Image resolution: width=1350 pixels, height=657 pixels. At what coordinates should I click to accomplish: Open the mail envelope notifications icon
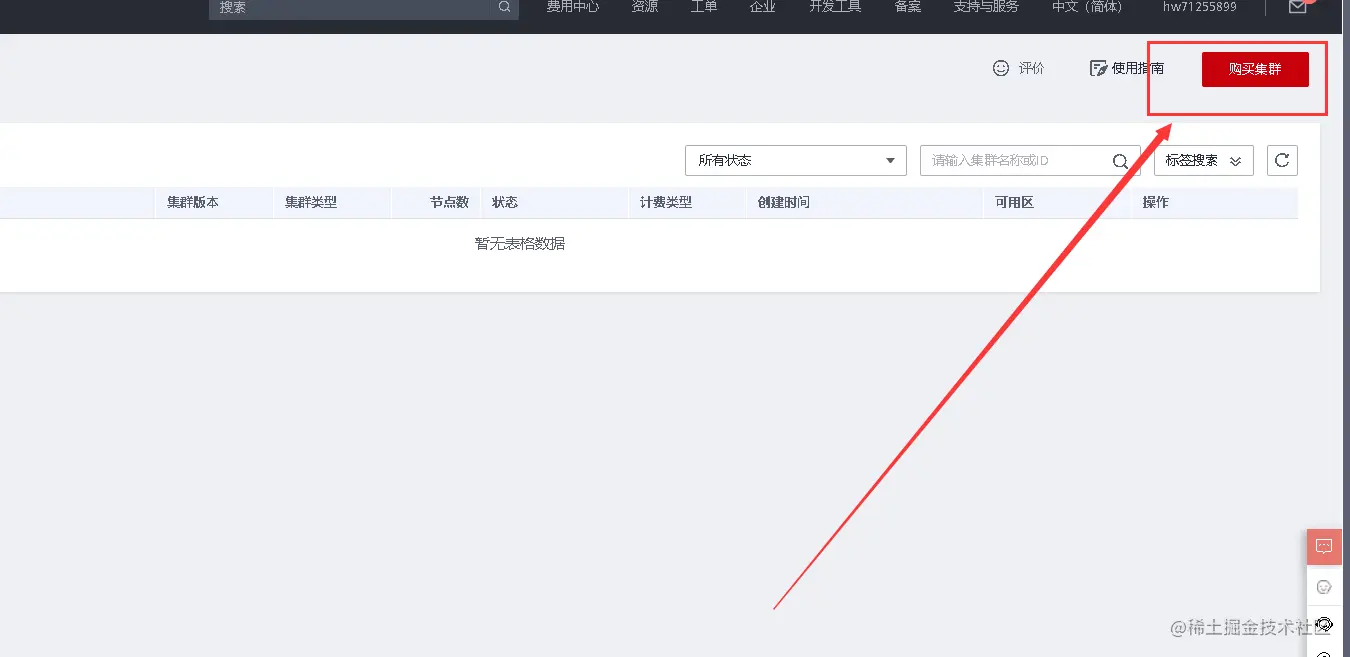[x=1297, y=7]
